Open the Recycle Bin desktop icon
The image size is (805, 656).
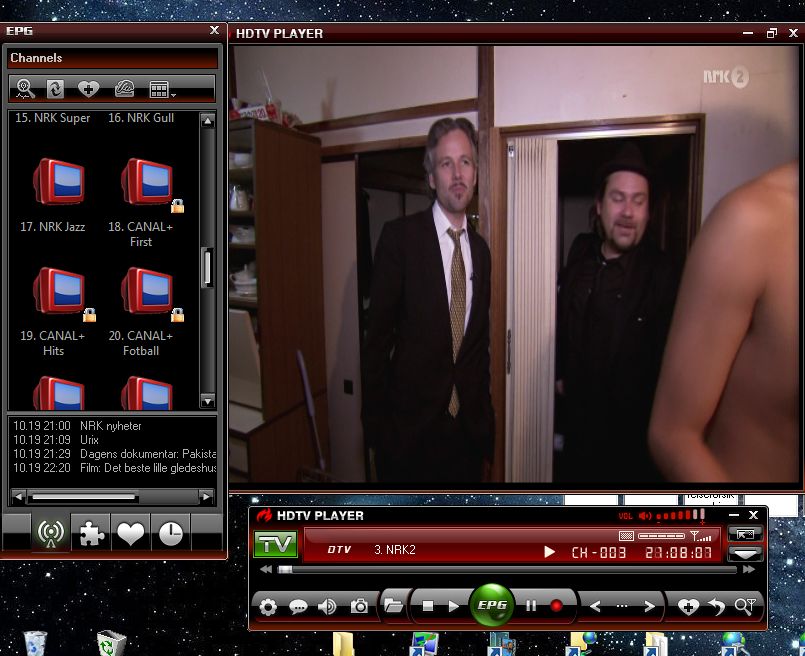(x=35, y=644)
